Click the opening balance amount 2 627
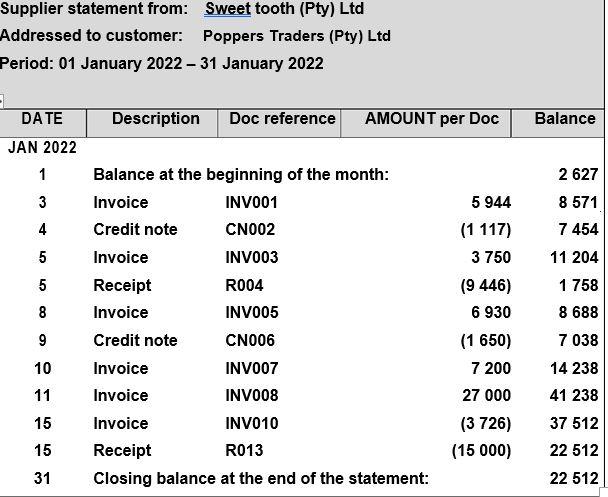 click(x=578, y=174)
